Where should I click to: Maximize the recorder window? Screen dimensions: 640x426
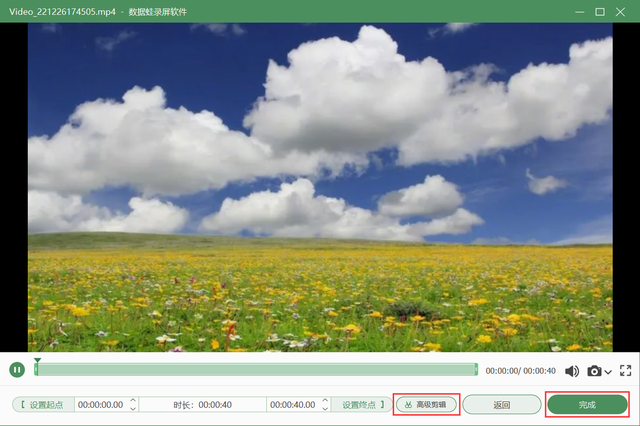[x=600, y=12]
